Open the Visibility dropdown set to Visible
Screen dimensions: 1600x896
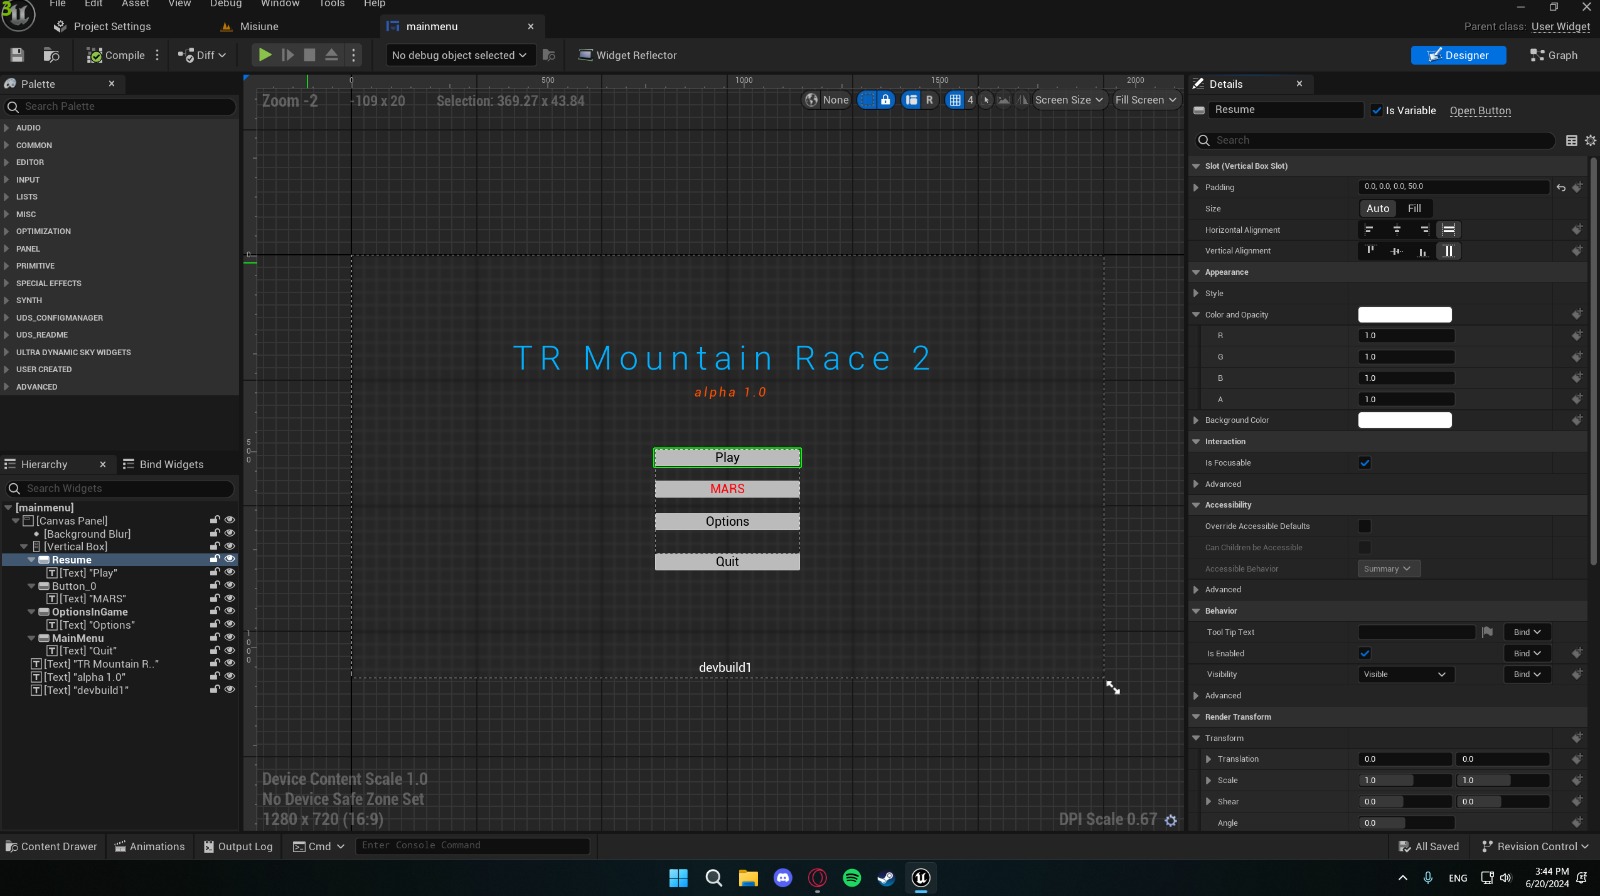(1405, 674)
